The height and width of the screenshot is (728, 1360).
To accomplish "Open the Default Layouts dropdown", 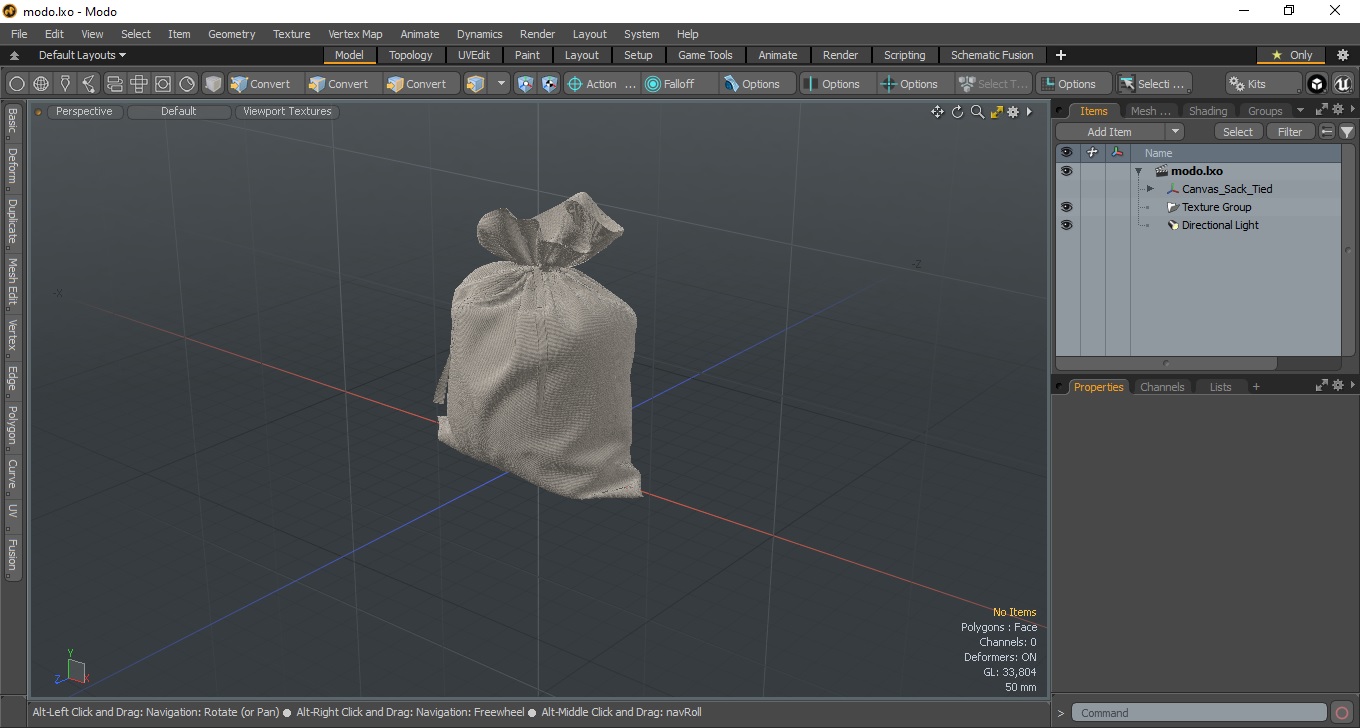I will click(82, 55).
